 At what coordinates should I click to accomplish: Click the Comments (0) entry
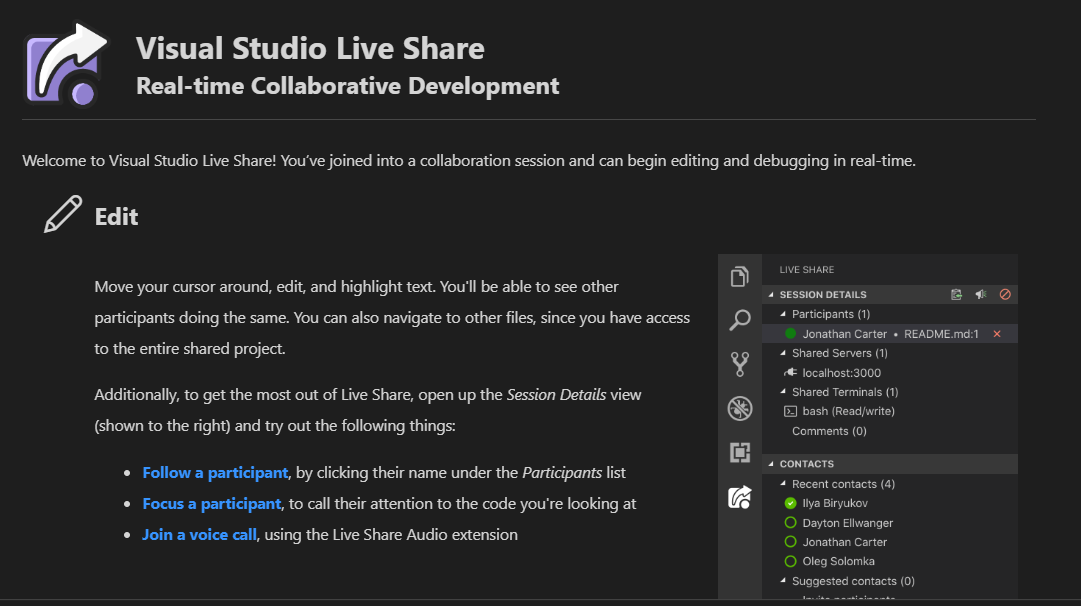tap(829, 430)
